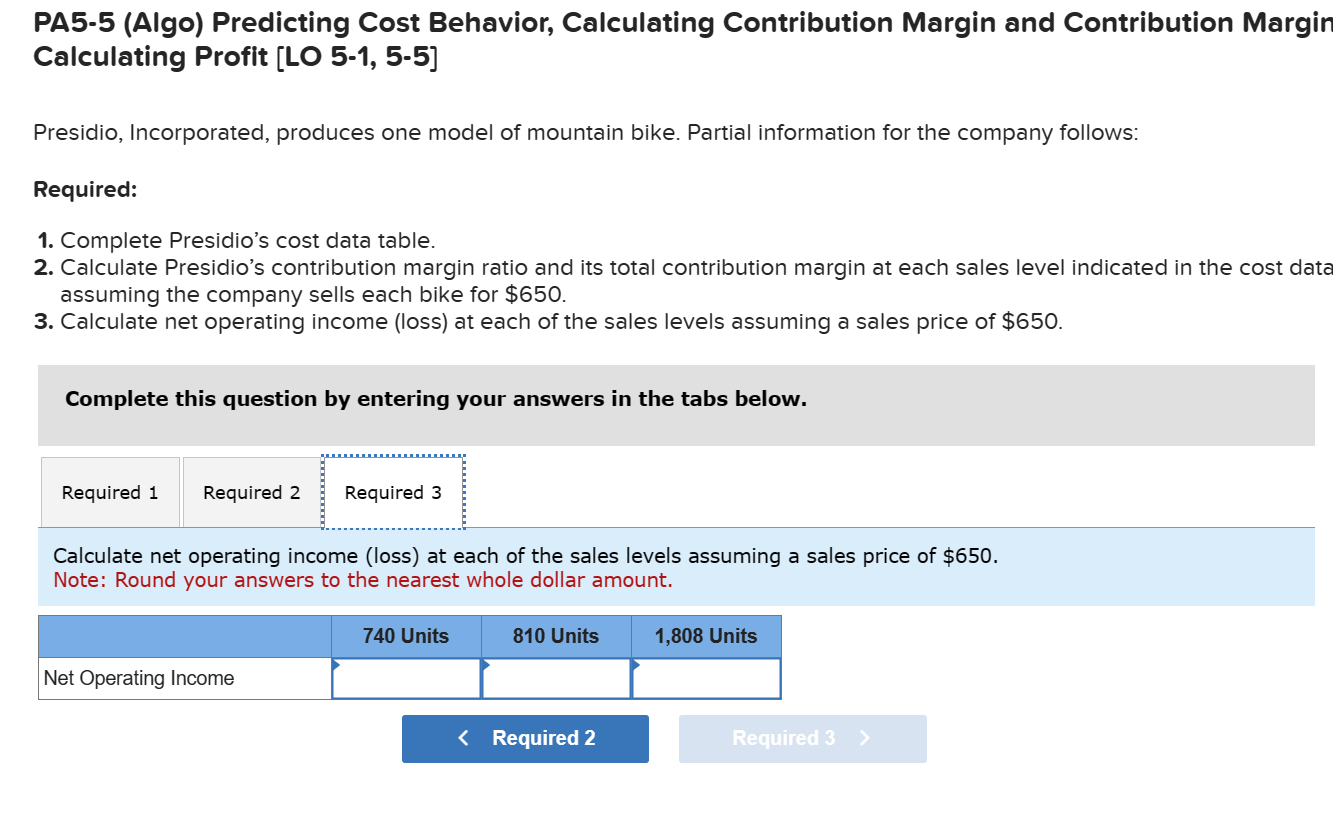Select the 1,808 Units column header
The height and width of the screenshot is (818, 1333).
click(x=705, y=636)
